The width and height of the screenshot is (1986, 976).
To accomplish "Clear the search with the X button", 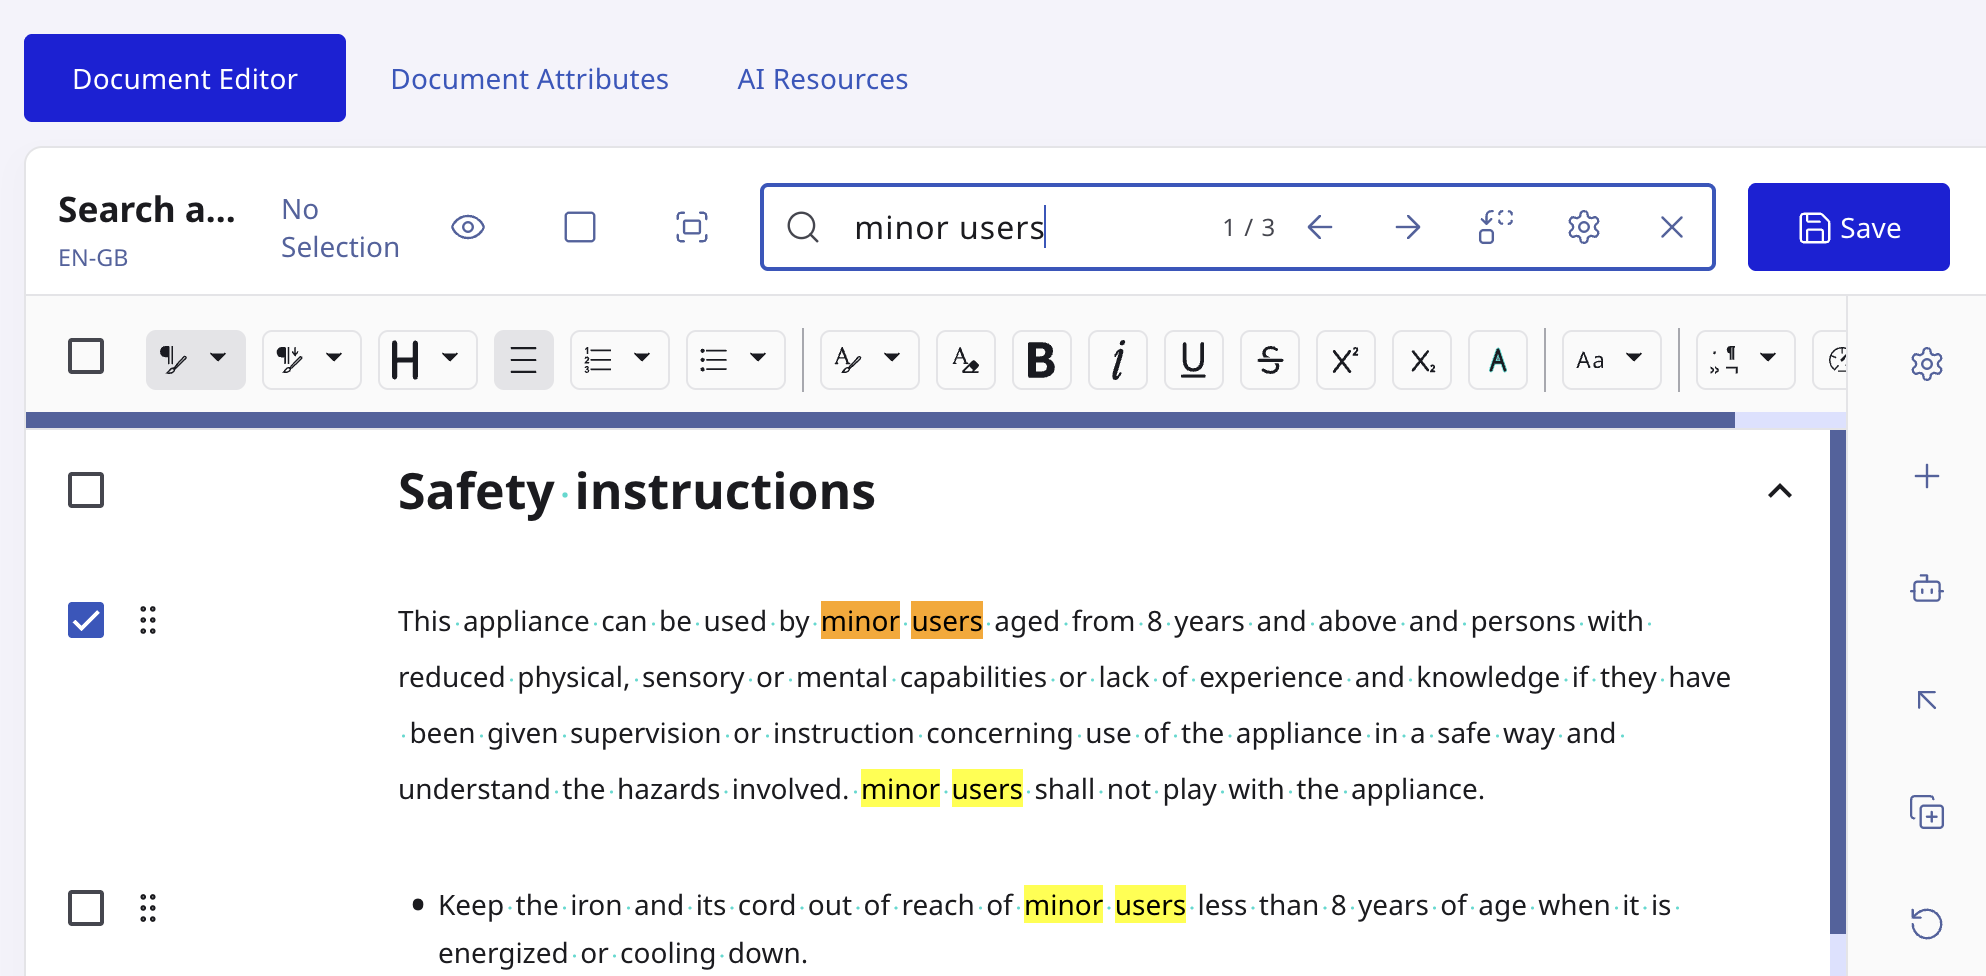I will pyautogui.click(x=1671, y=227).
